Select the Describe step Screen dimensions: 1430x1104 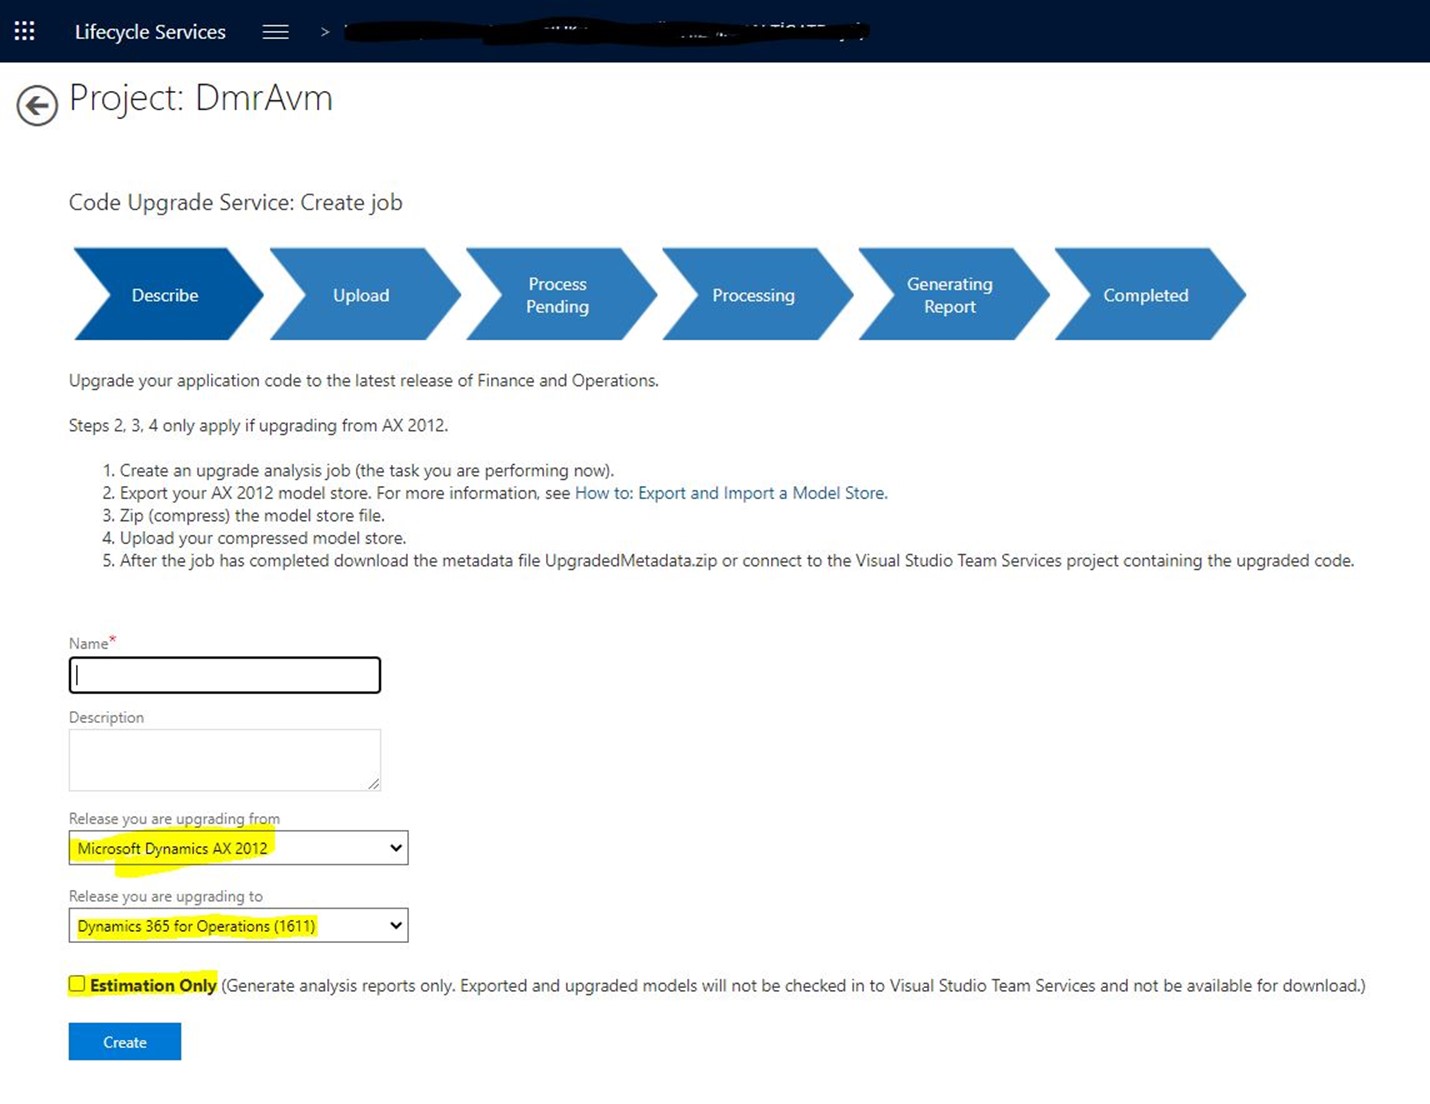pyautogui.click(x=167, y=295)
